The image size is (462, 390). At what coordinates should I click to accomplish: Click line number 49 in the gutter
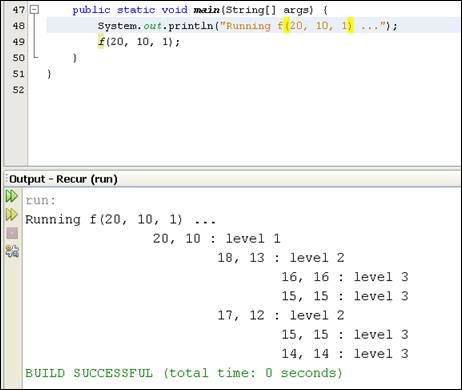coord(19,42)
